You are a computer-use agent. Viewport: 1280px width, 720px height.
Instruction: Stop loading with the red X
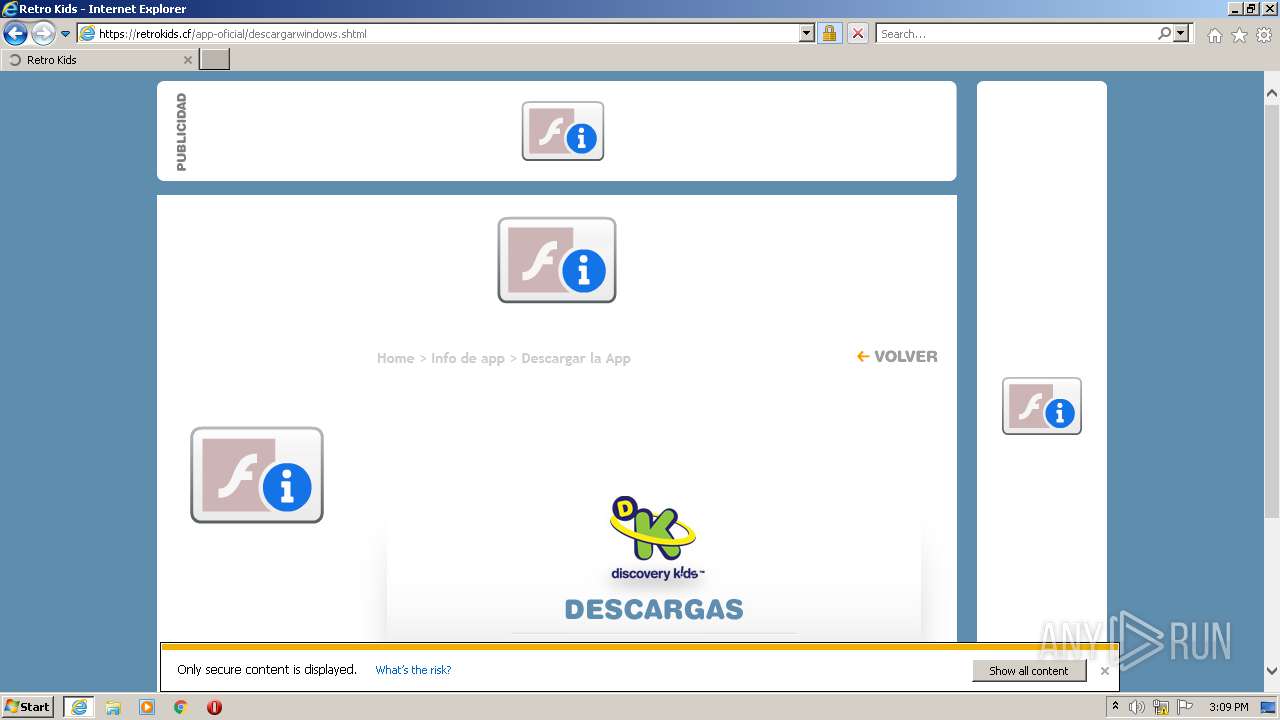858,34
